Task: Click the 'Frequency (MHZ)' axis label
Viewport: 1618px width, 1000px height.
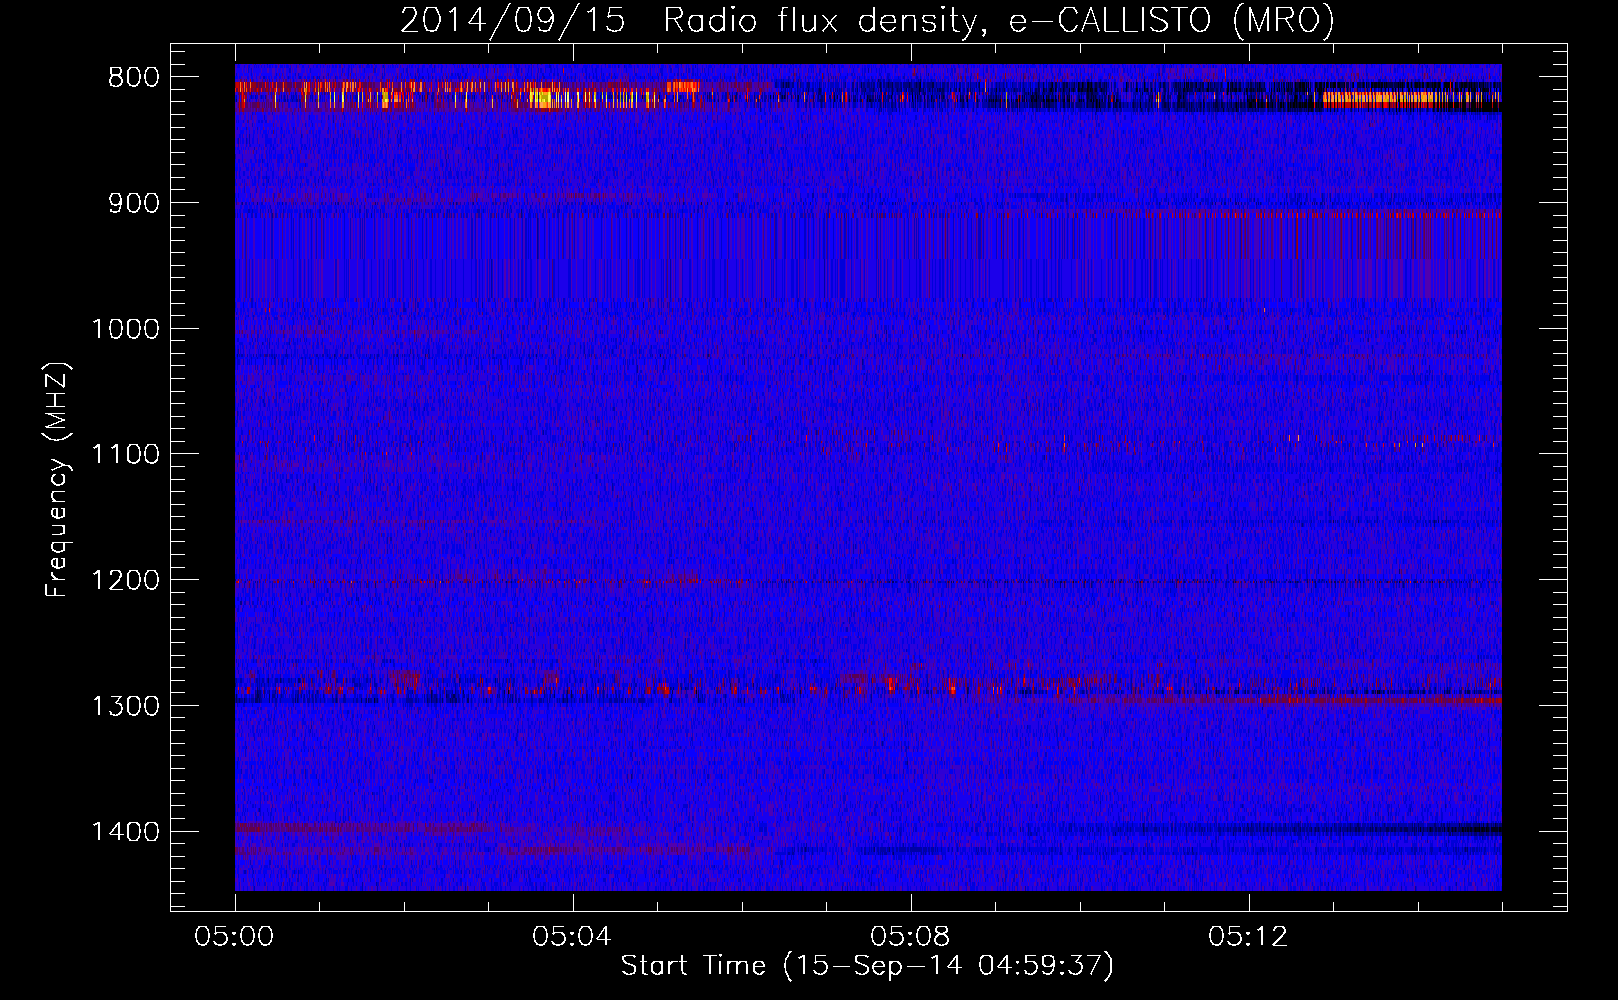Action: tap(58, 479)
